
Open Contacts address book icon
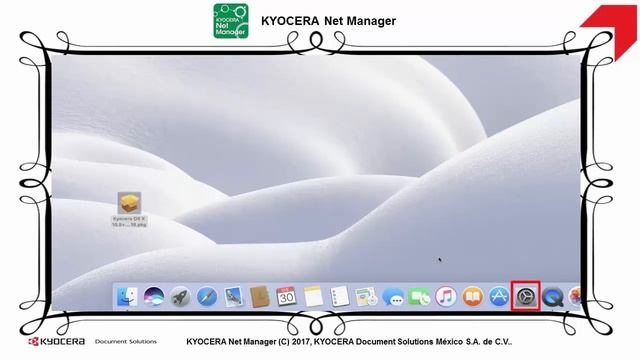(x=260, y=297)
